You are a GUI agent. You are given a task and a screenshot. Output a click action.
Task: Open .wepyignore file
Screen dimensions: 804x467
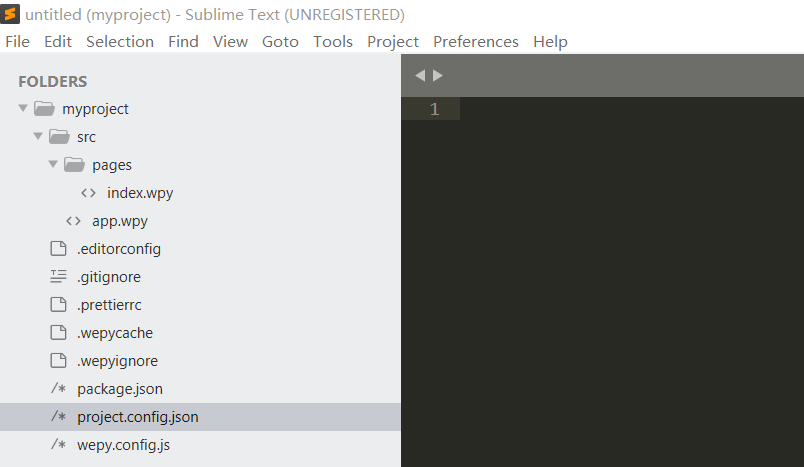117,361
